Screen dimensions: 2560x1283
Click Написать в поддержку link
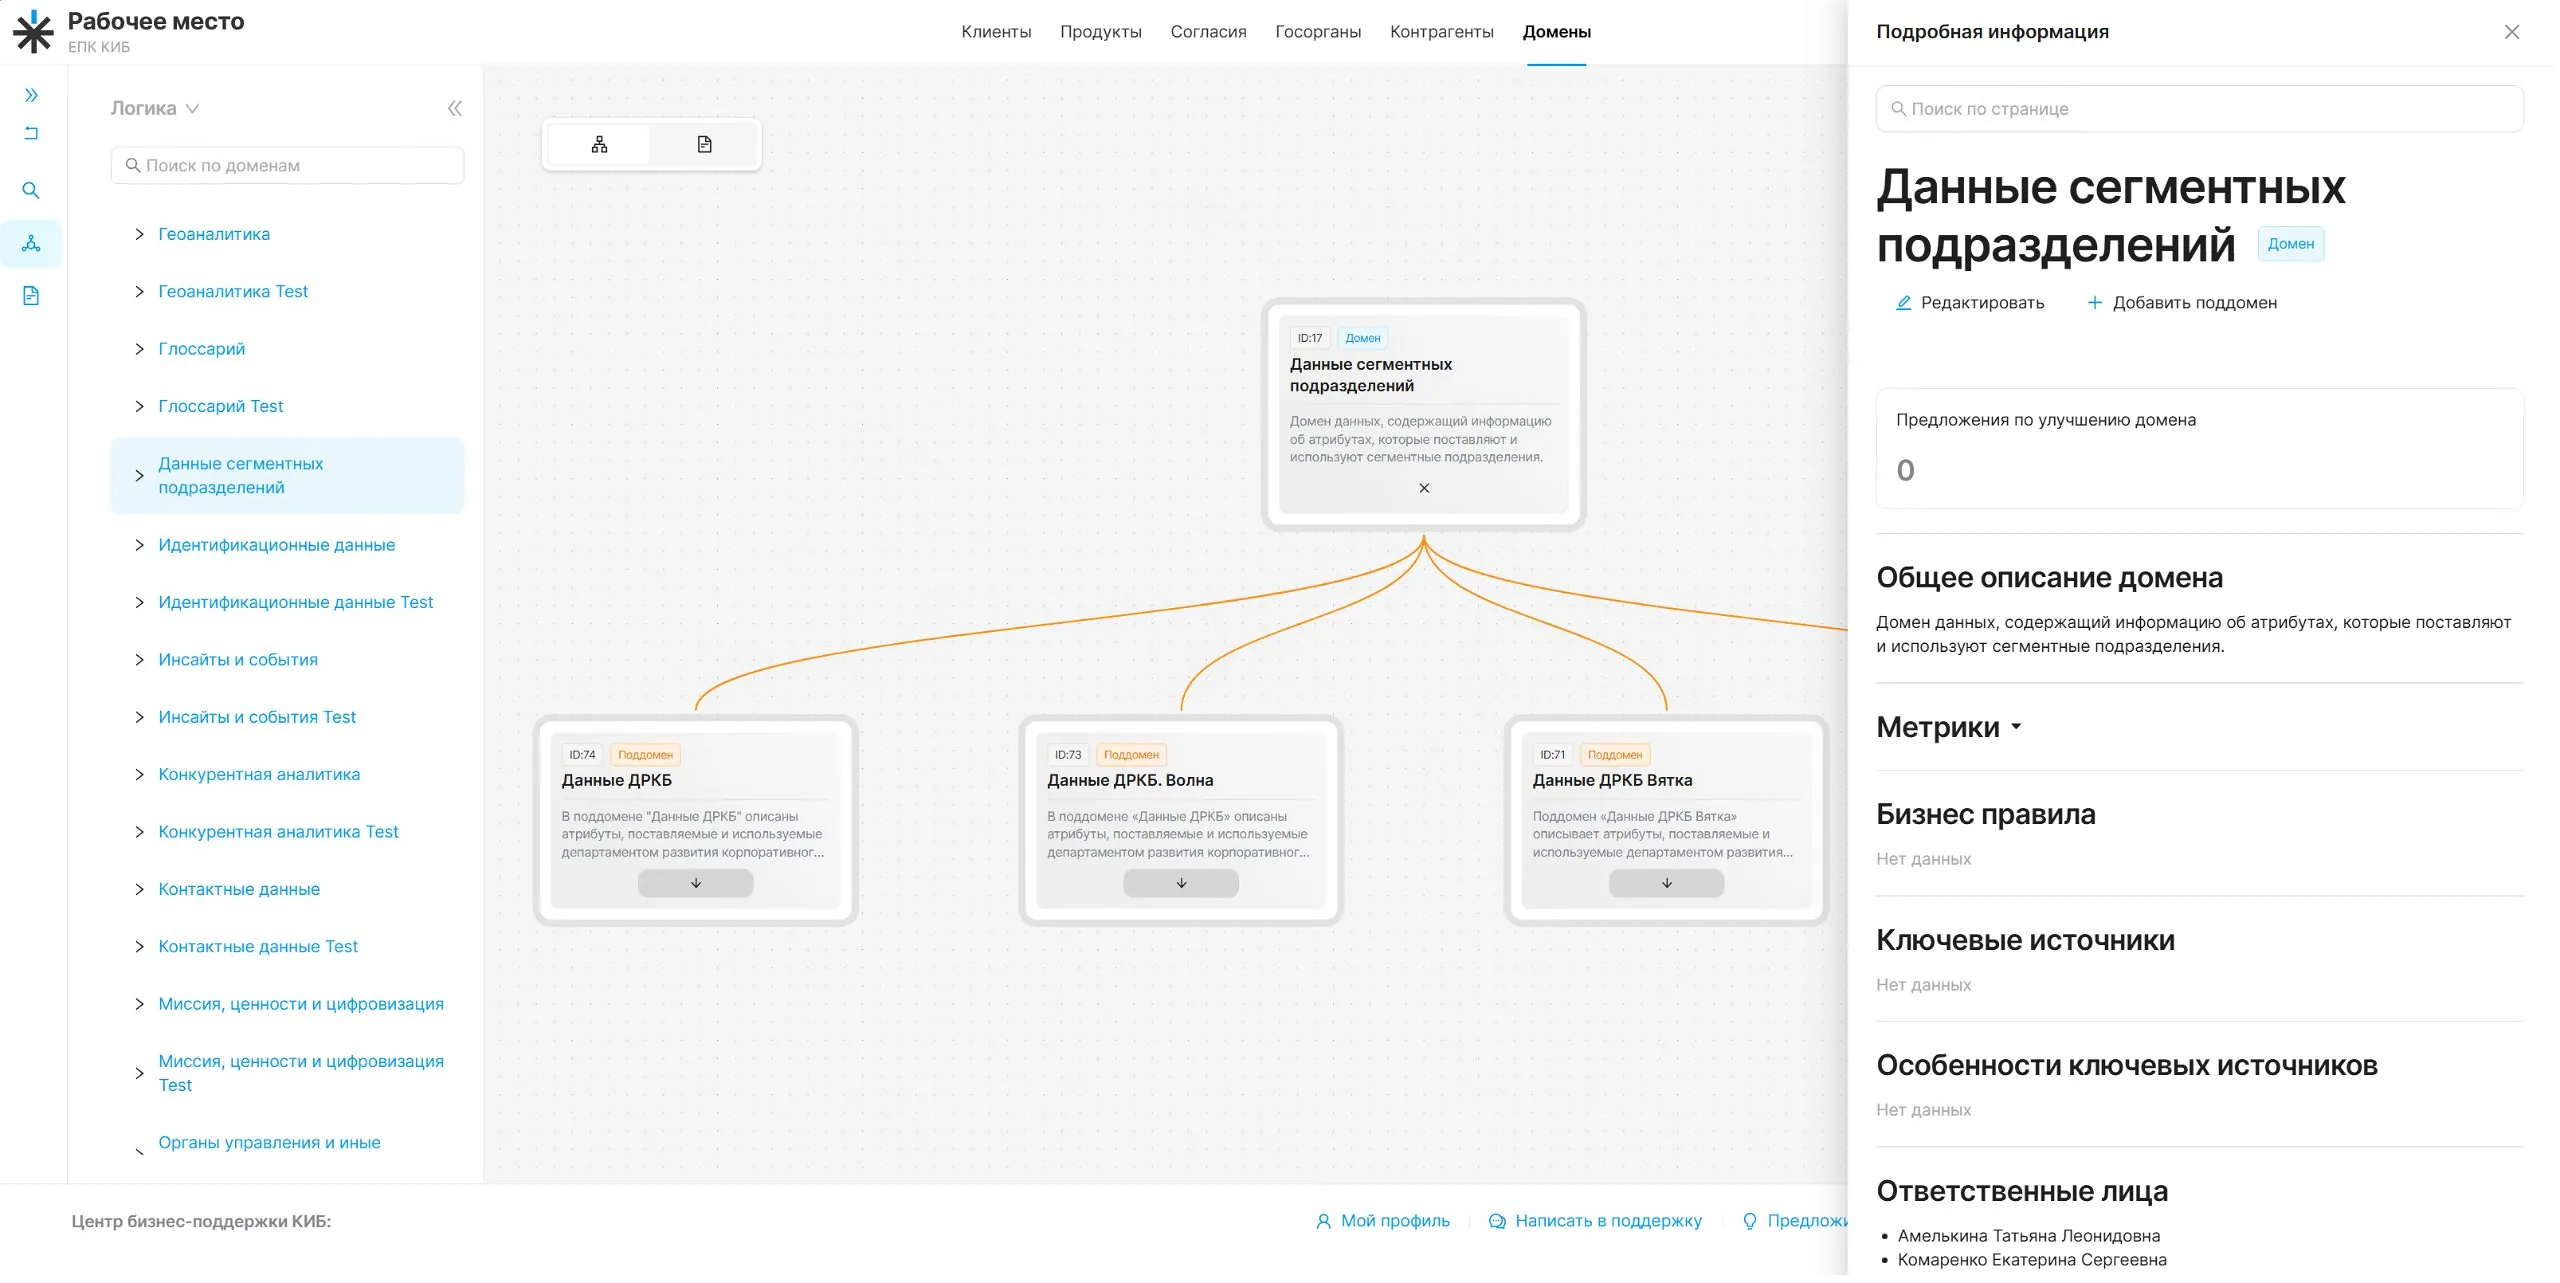click(x=1595, y=1220)
